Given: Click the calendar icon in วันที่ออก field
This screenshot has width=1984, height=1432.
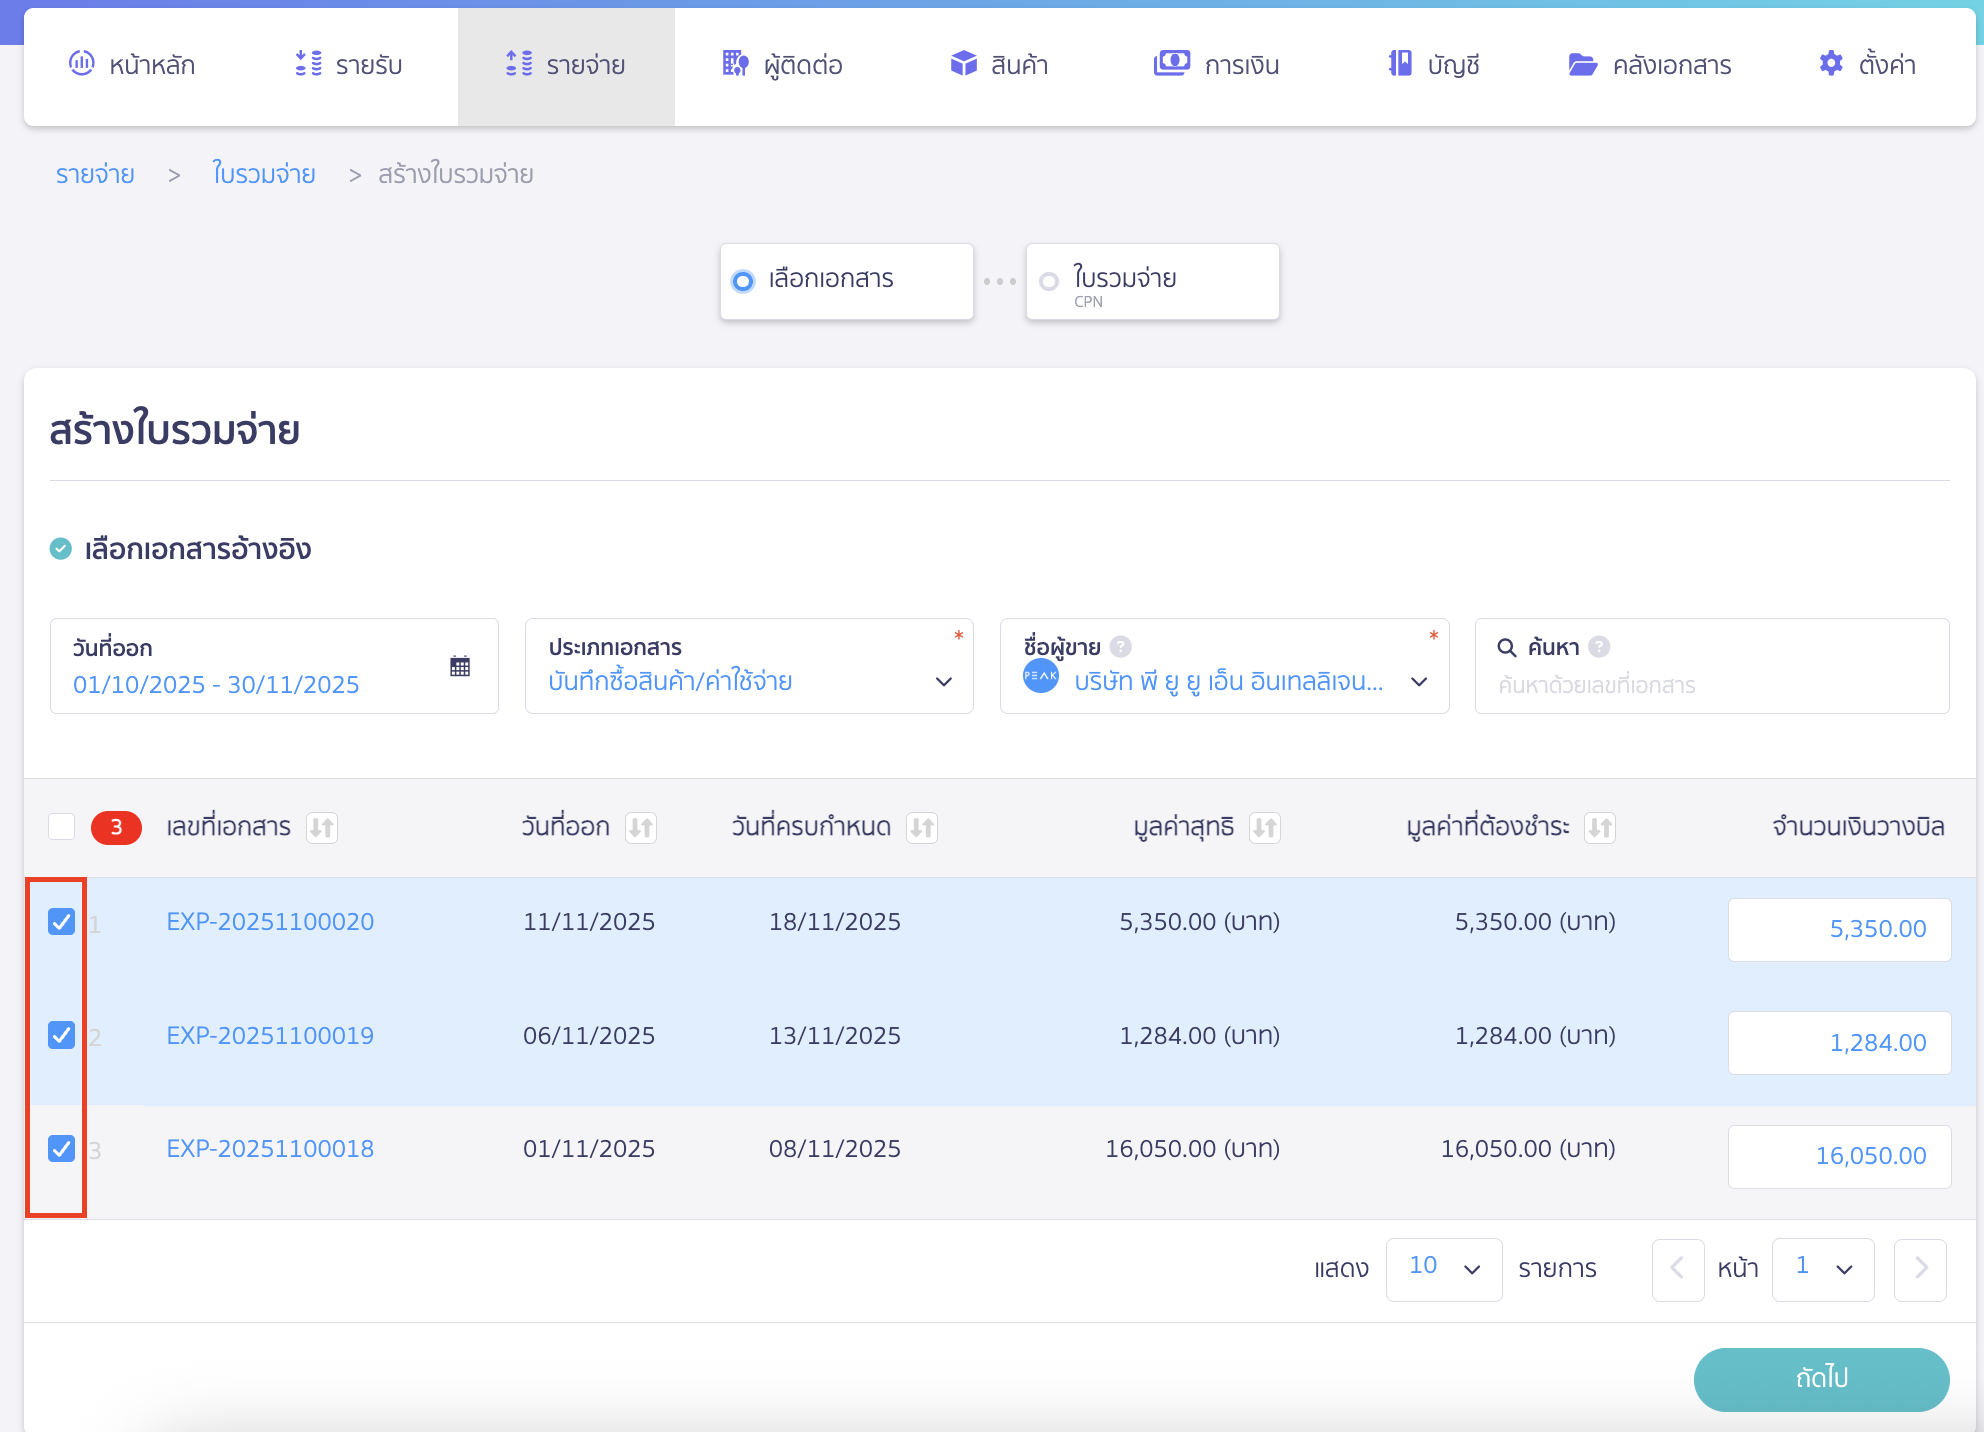Looking at the screenshot, I should click(x=460, y=665).
